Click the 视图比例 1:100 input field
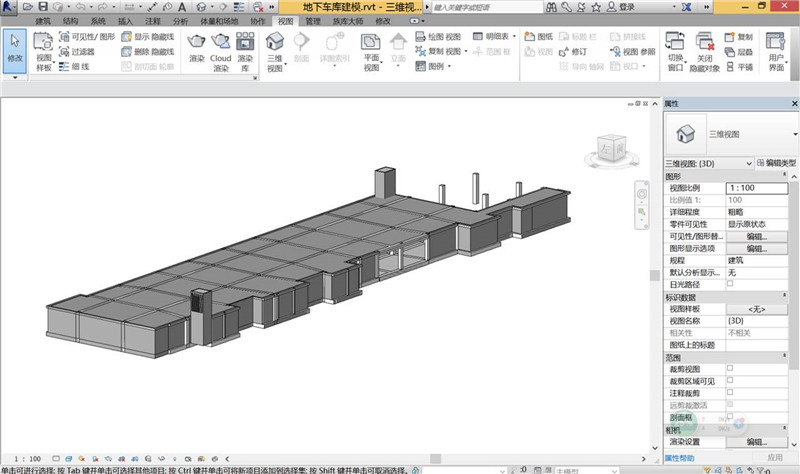 click(755, 188)
